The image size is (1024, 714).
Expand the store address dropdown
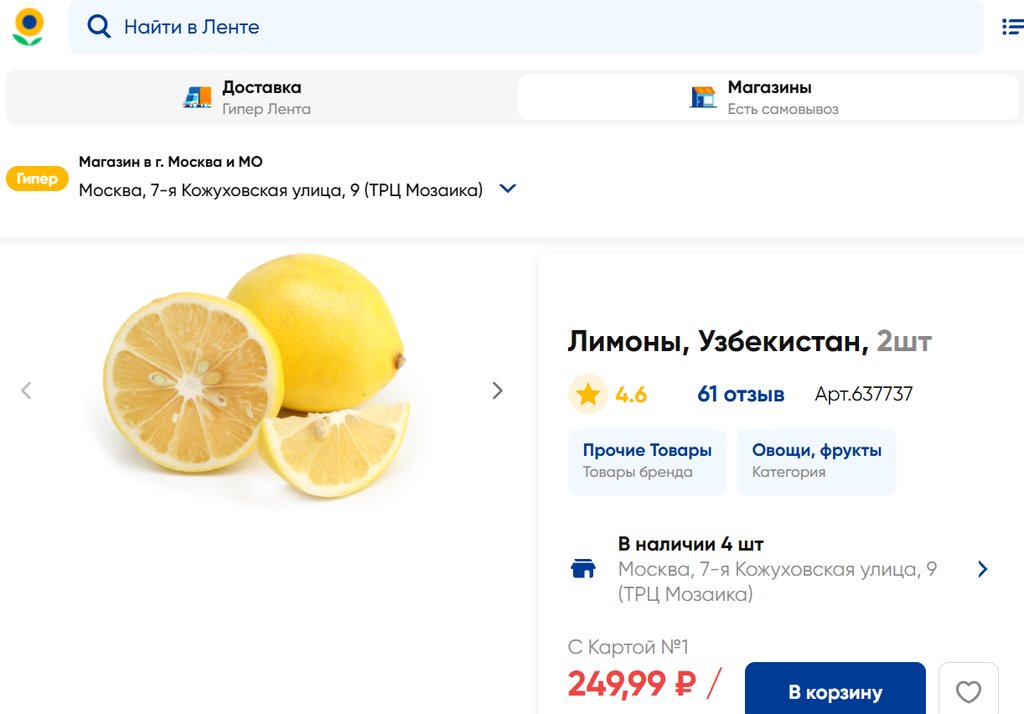508,189
